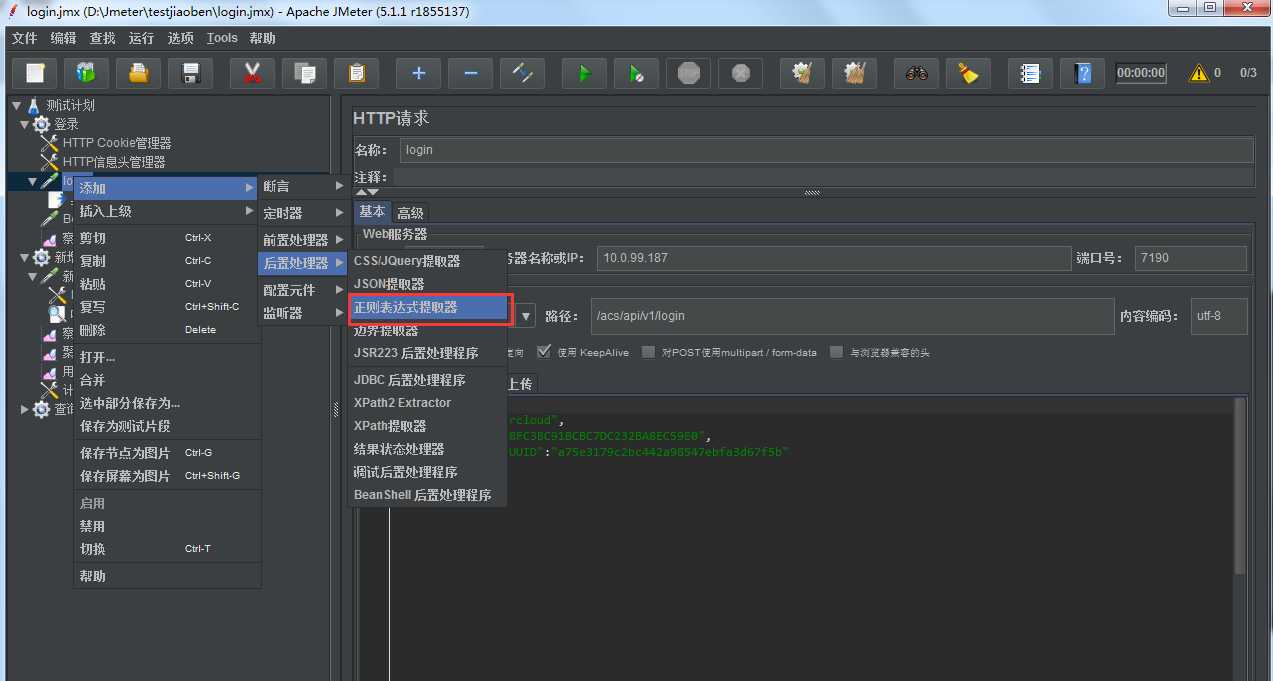Screen dimensions: 1273x681
Task: Click the Stop test toolbar icon
Action: tap(688, 73)
